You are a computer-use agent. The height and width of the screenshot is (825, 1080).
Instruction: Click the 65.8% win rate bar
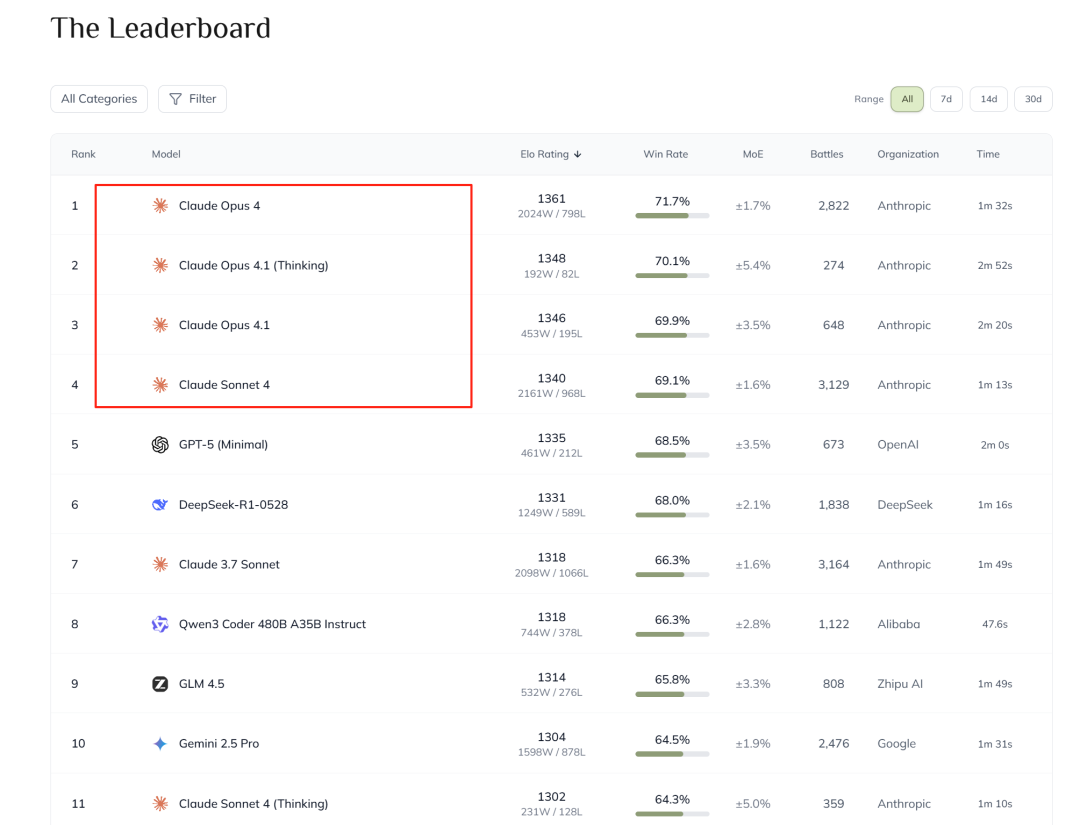point(672,694)
